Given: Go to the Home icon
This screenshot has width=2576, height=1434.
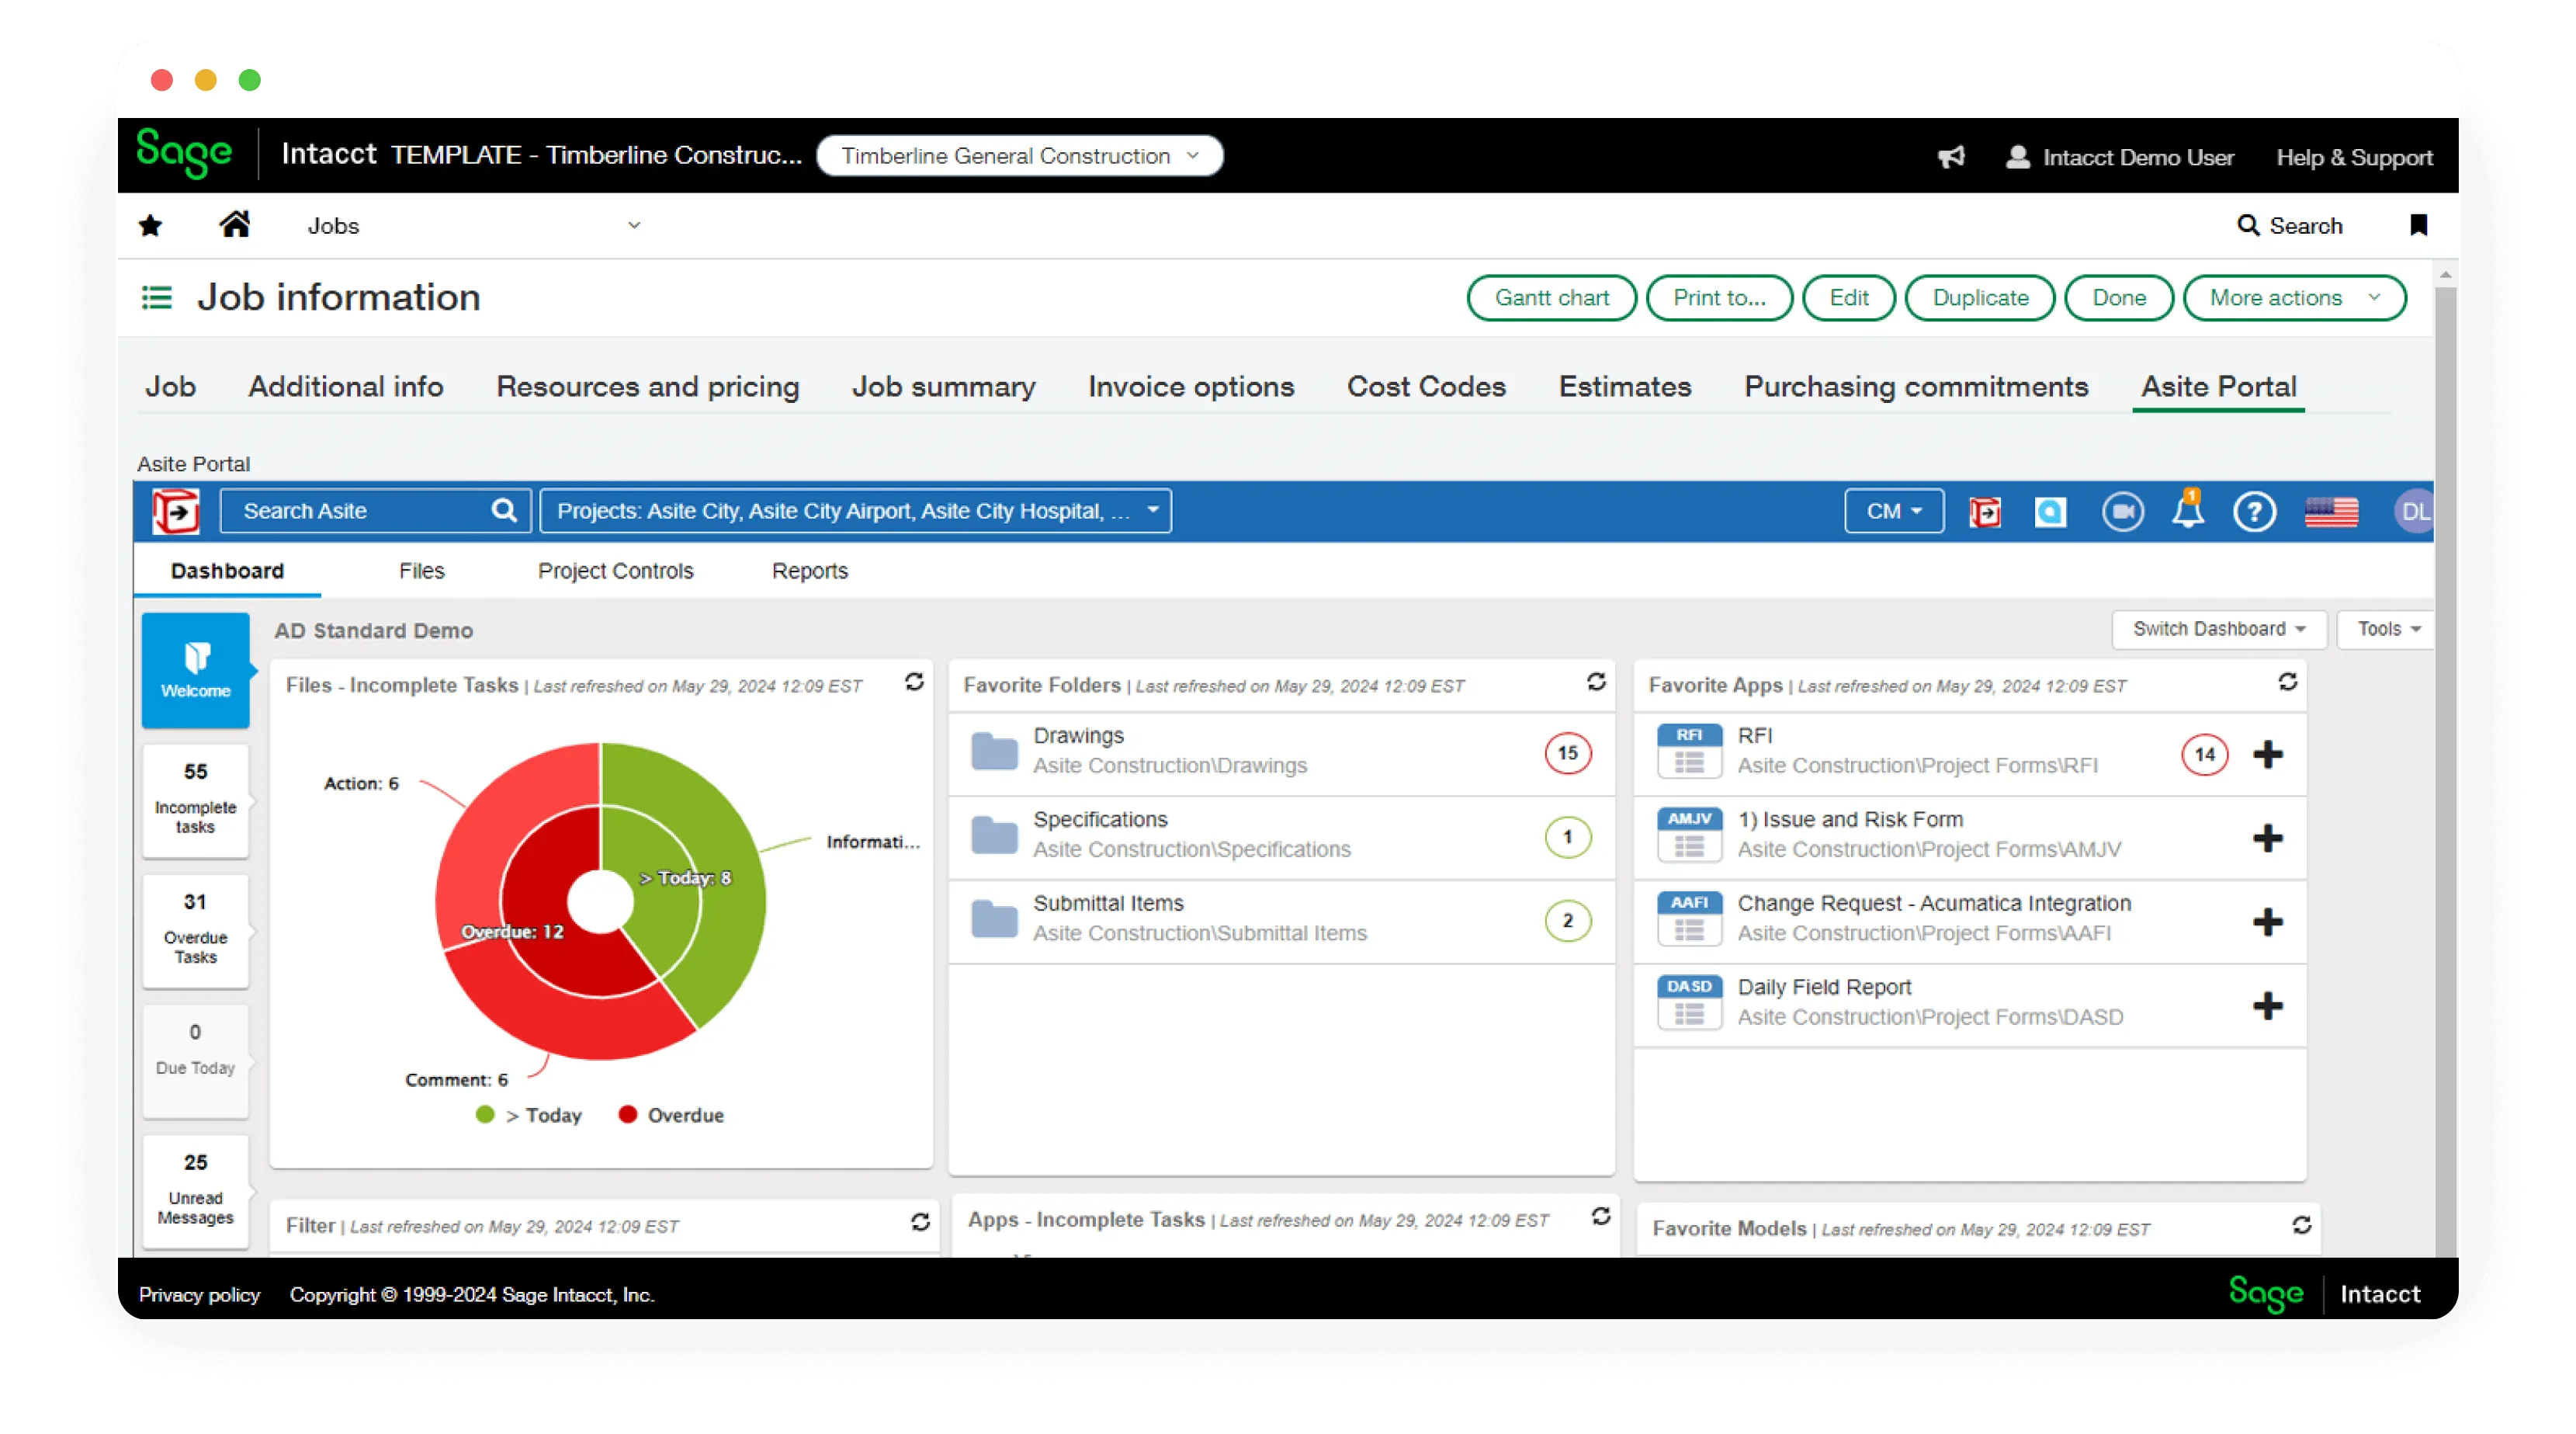Looking at the screenshot, I should [x=235, y=225].
